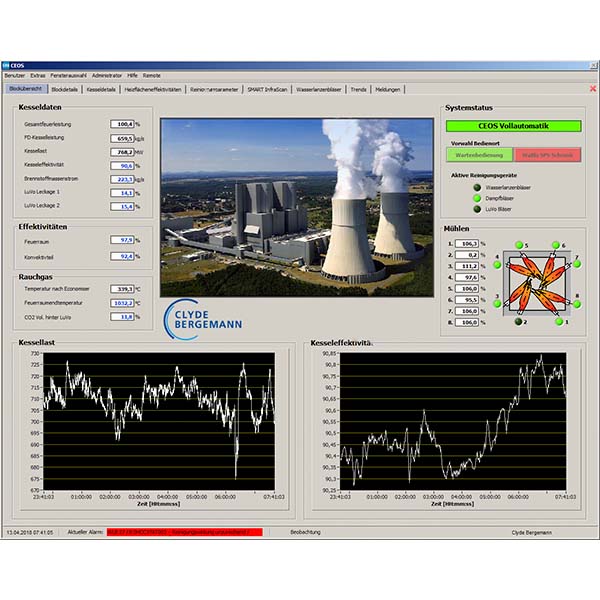Close the tab view with red X

click(593, 89)
